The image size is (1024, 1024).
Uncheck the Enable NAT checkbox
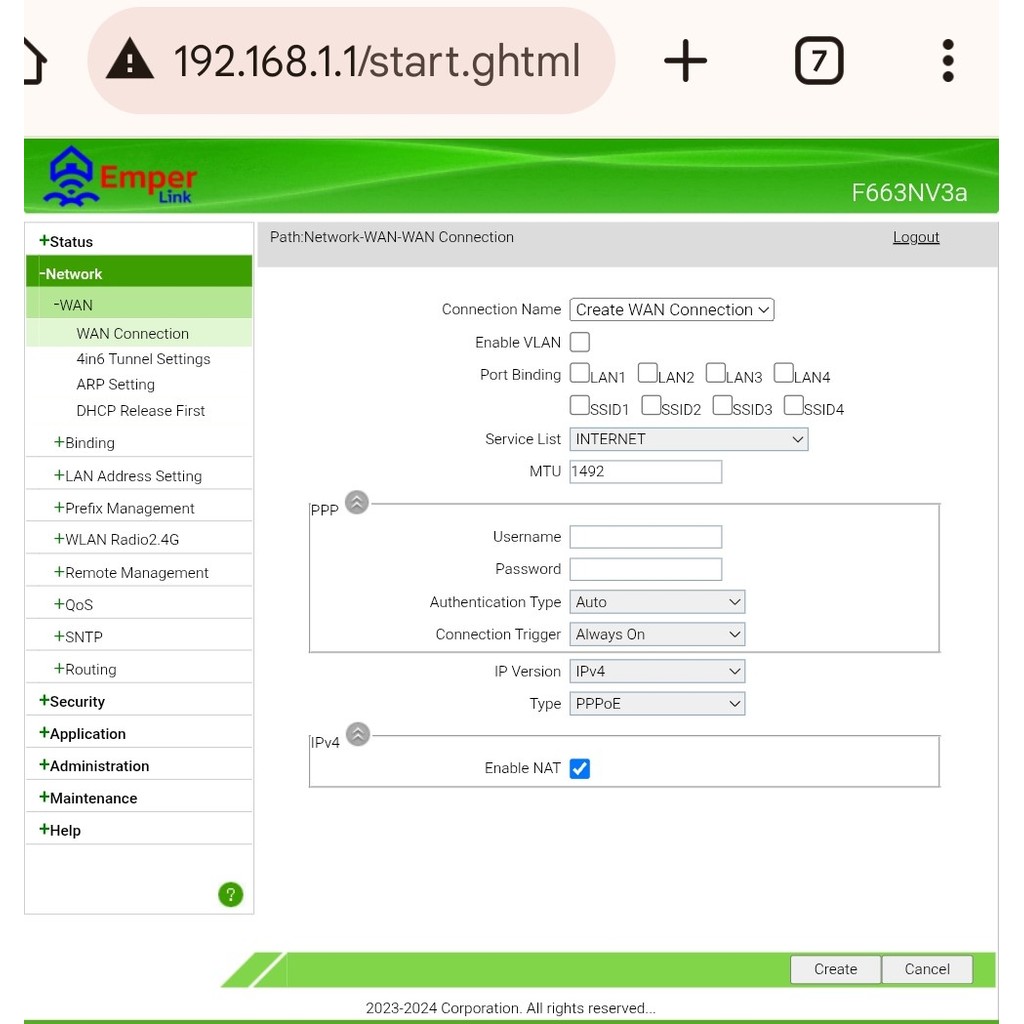580,768
